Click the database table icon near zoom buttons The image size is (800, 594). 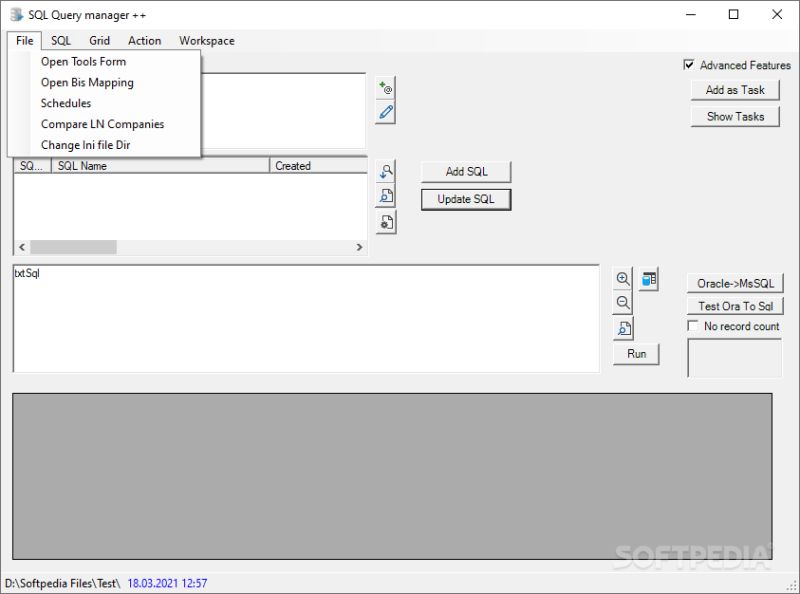click(648, 278)
